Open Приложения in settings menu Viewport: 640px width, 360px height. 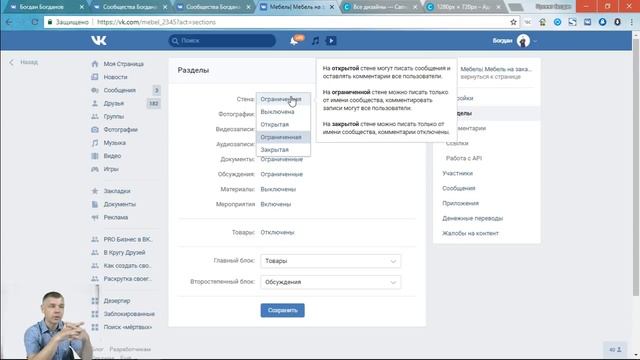pyautogui.click(x=460, y=203)
